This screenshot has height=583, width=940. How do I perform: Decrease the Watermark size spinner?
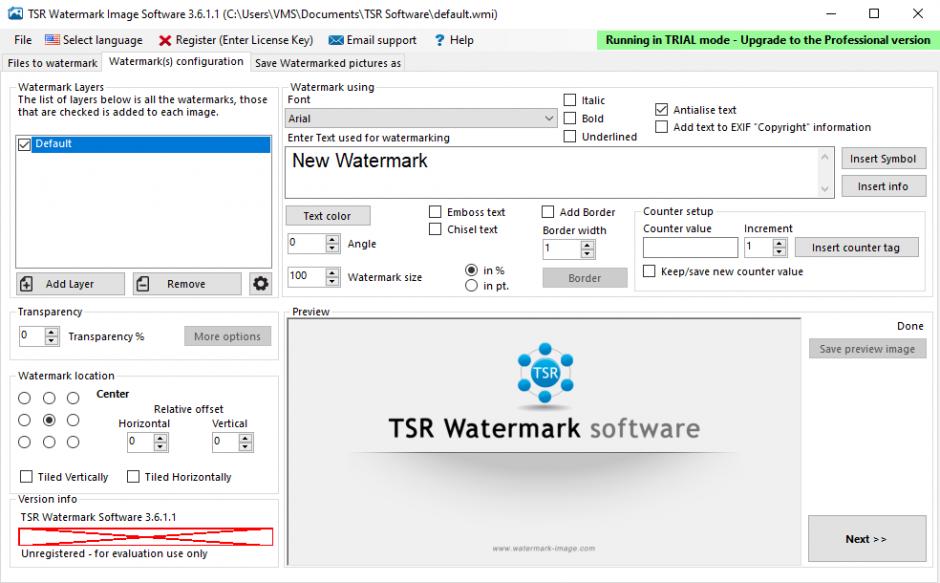[332, 281]
